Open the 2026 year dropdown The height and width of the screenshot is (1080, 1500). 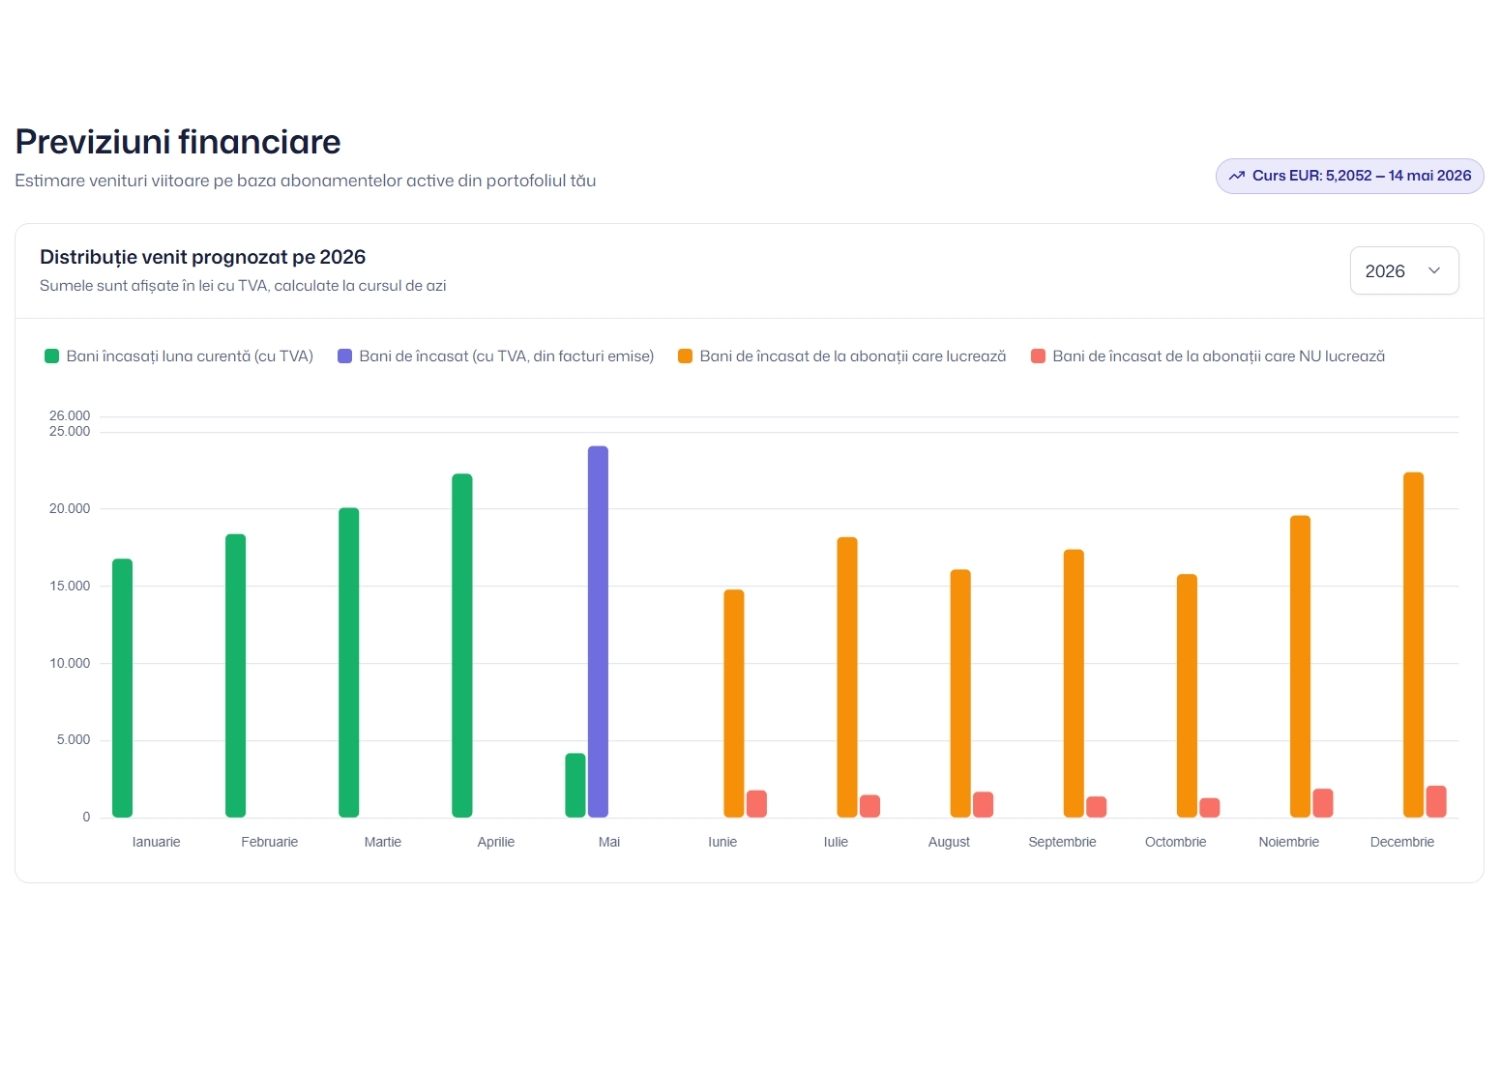tap(1404, 271)
